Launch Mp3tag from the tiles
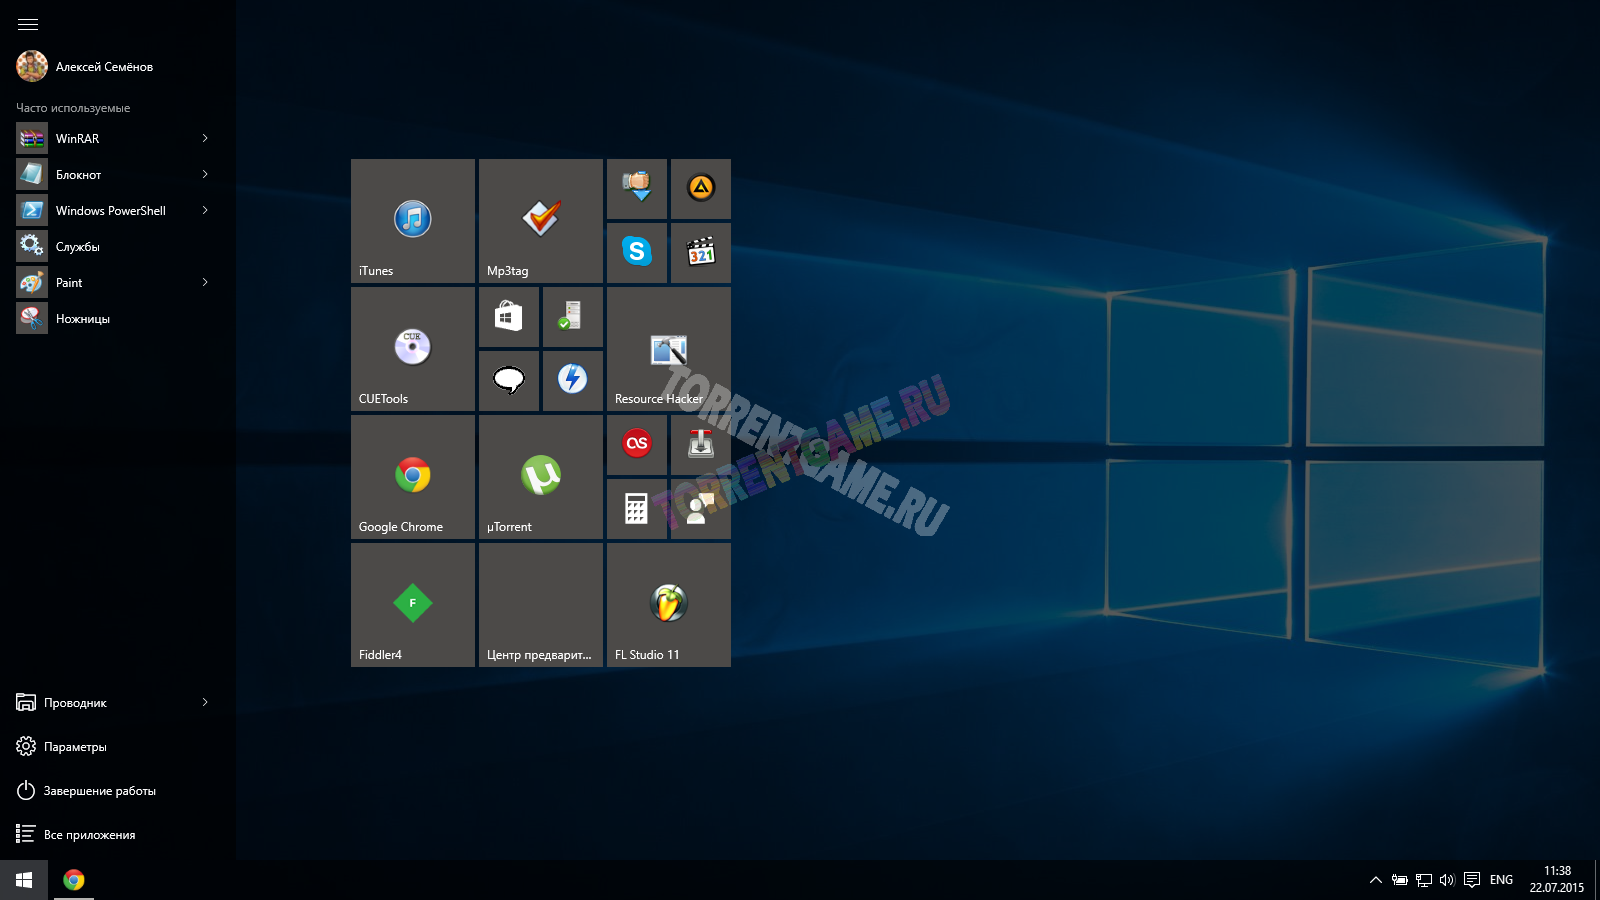Viewport: 1600px width, 900px height. (x=540, y=220)
